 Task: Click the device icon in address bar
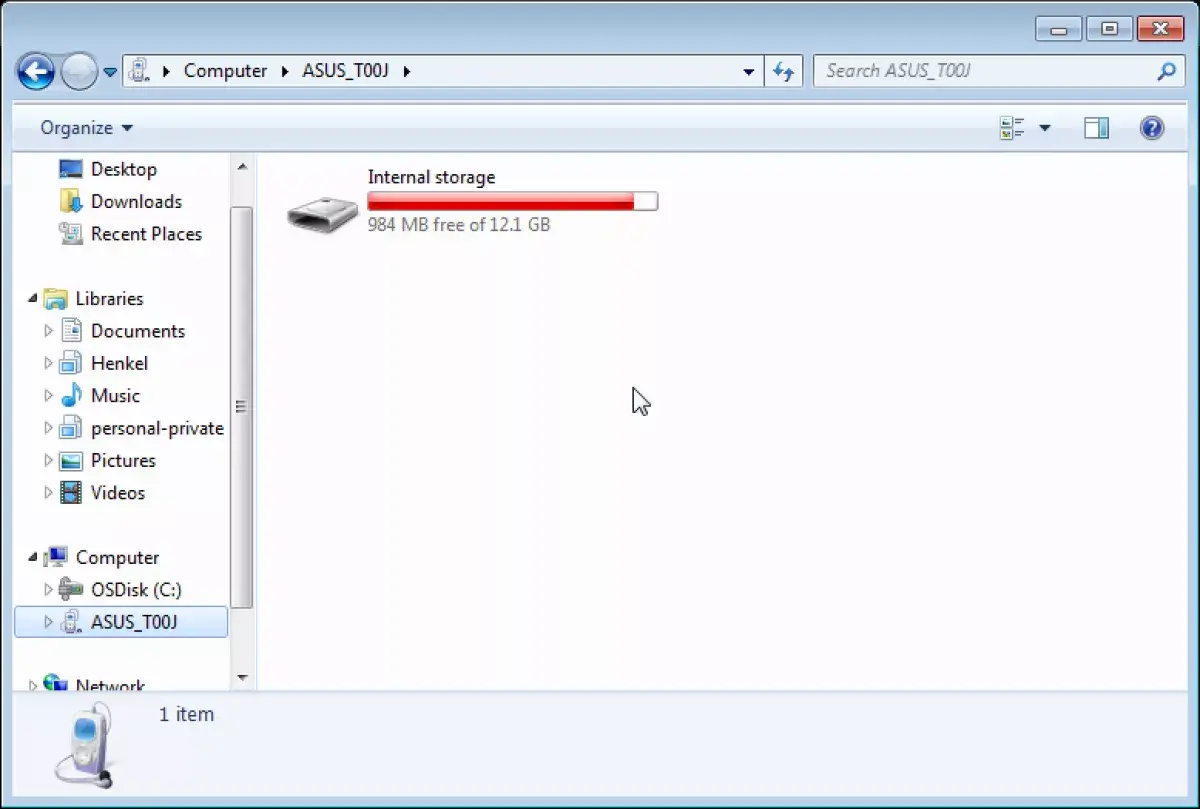140,71
